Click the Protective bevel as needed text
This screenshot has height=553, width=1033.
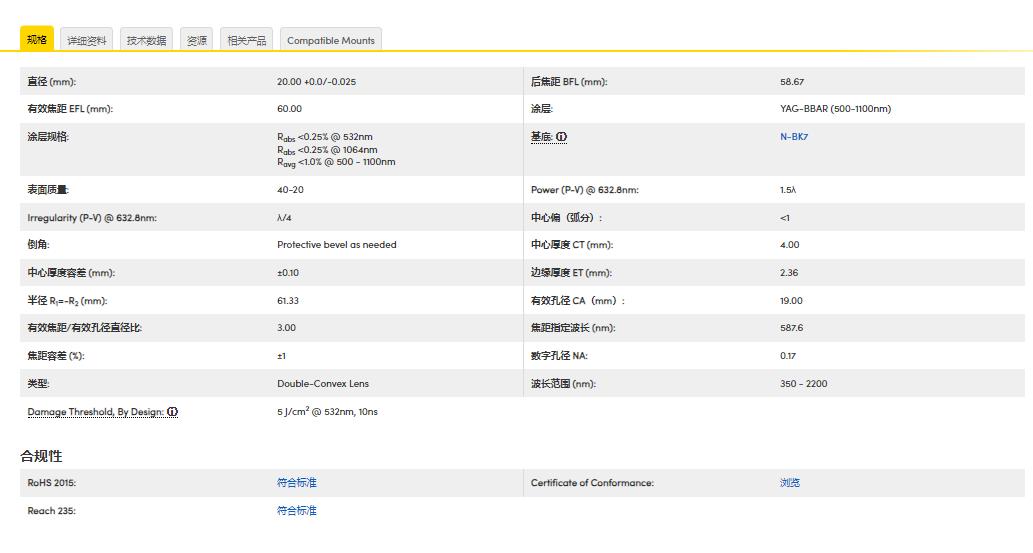336,245
